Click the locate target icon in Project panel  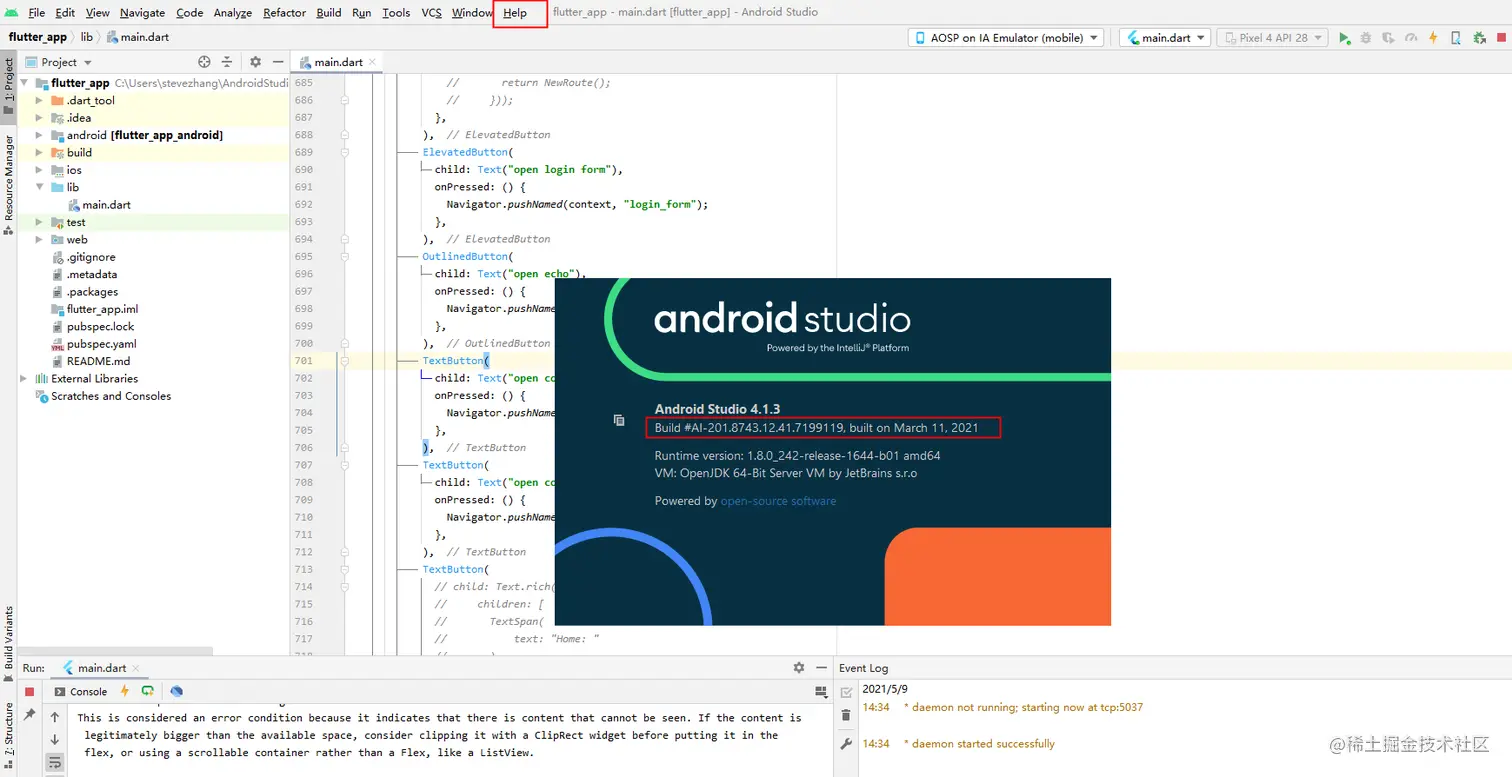coord(204,62)
